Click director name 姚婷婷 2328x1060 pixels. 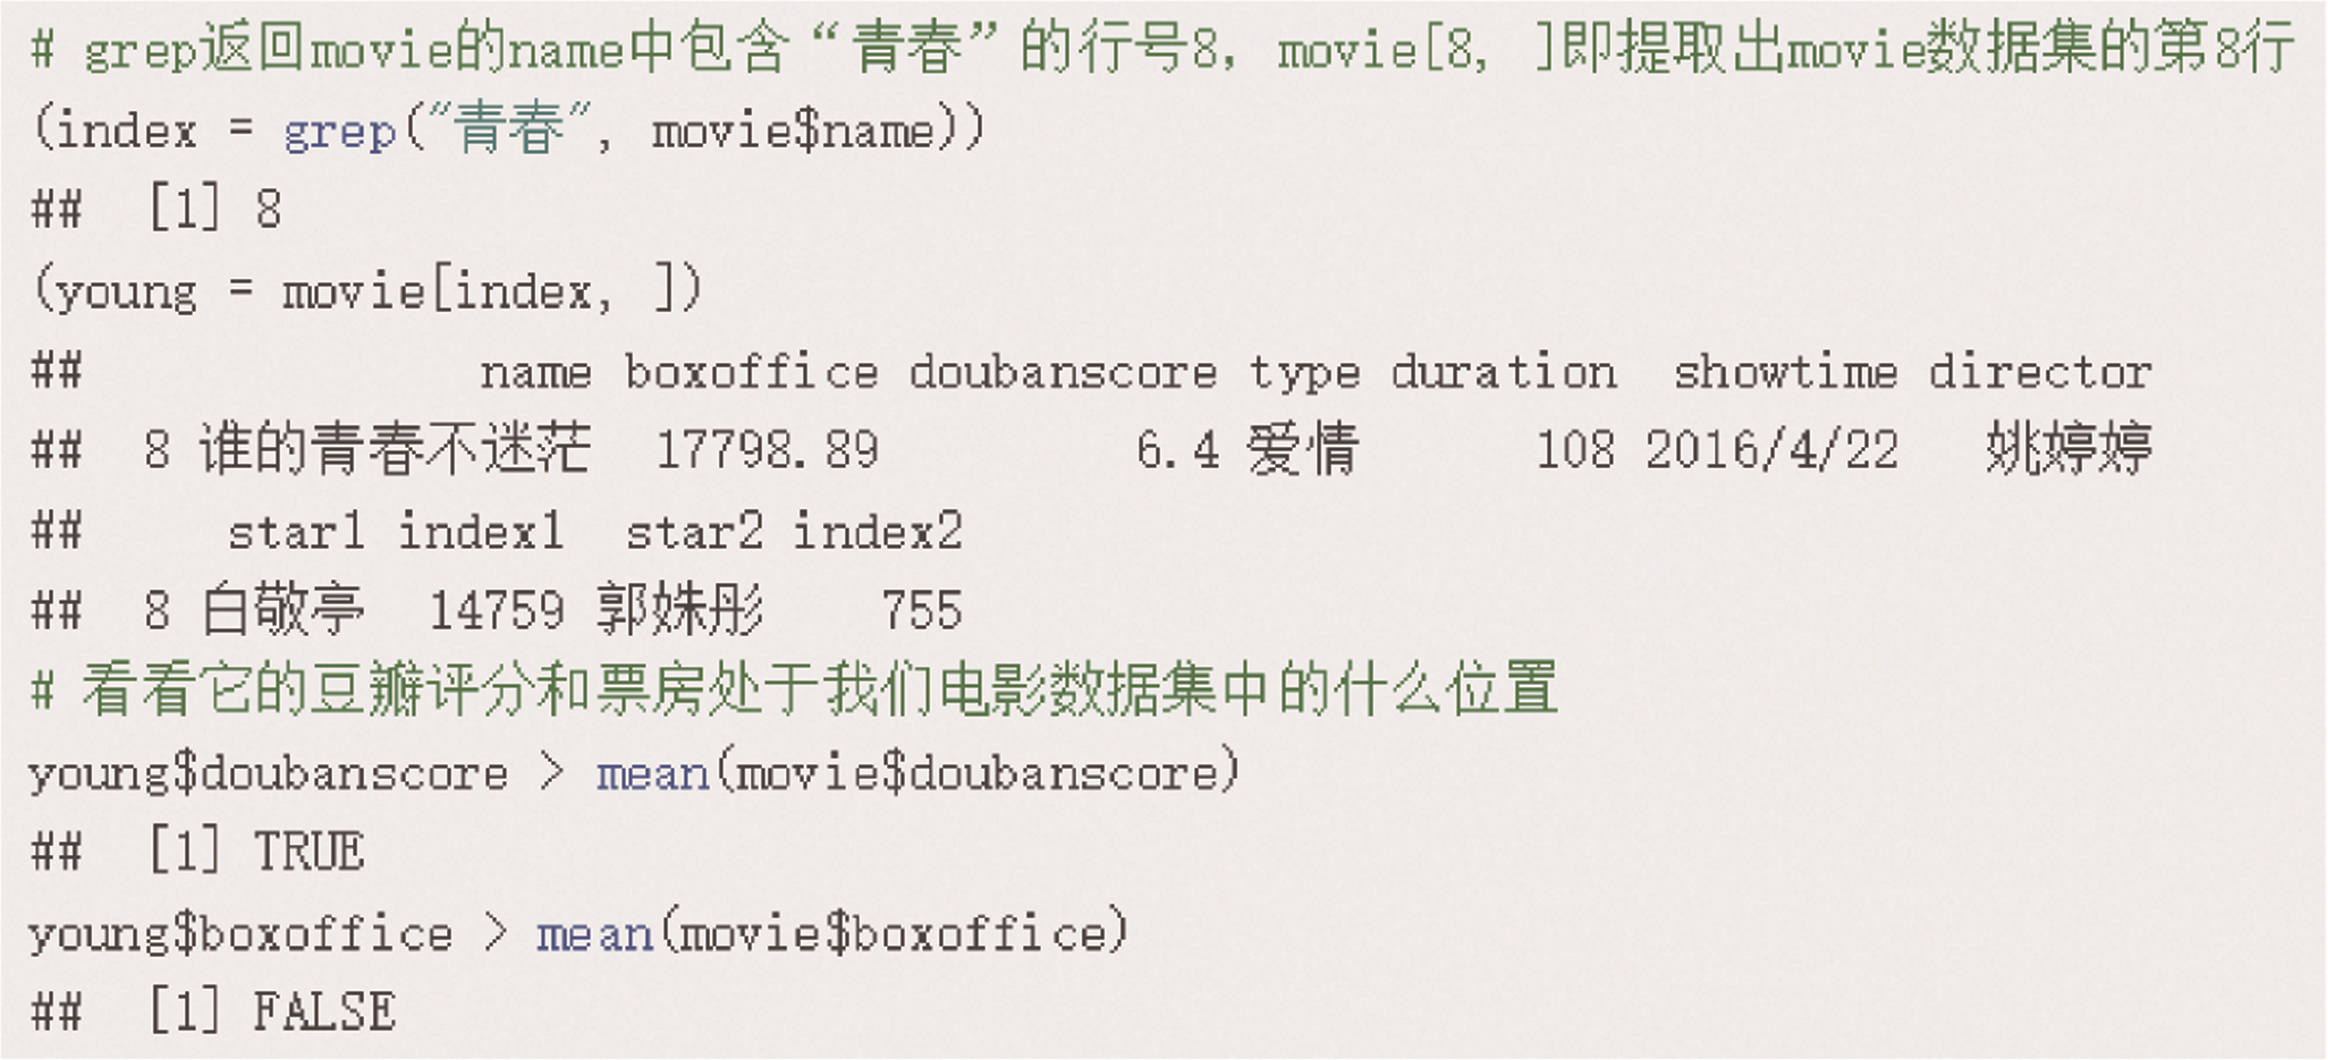pyautogui.click(x=2068, y=449)
